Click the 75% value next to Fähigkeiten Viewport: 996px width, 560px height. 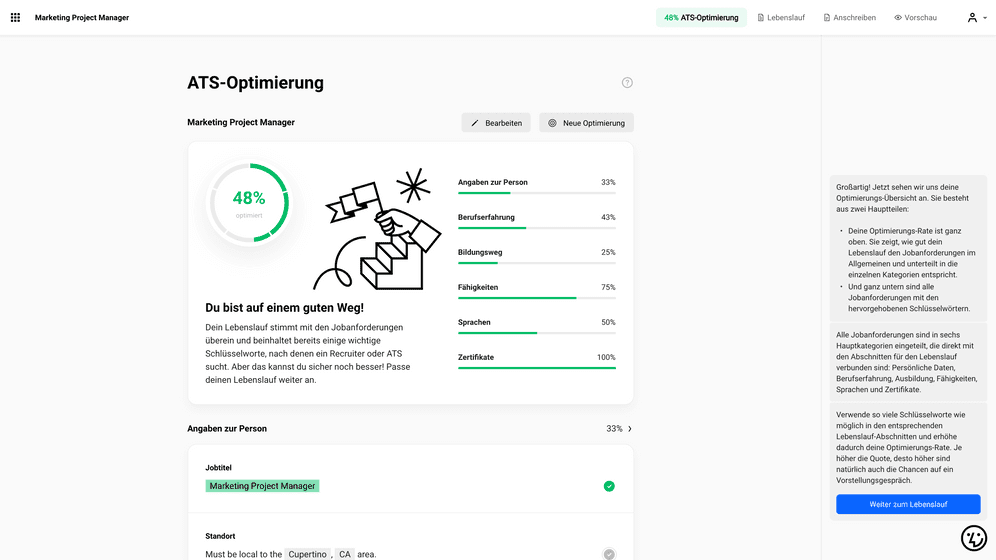(608, 287)
